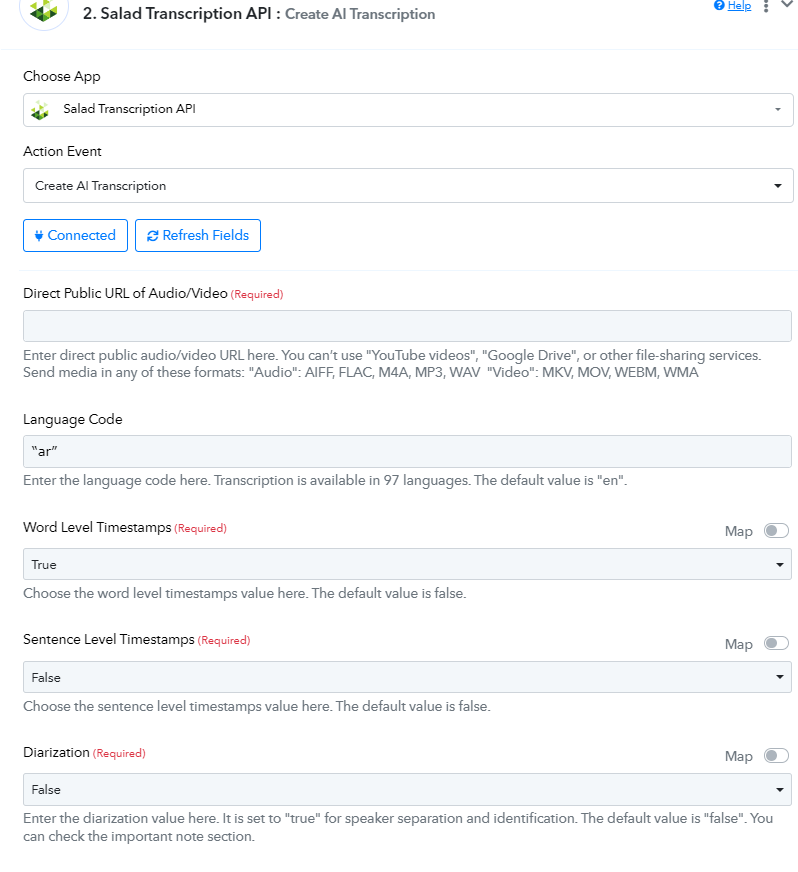Open the Action Event dropdown
Image resolution: width=798 pixels, height=872 pixels.
click(x=408, y=185)
